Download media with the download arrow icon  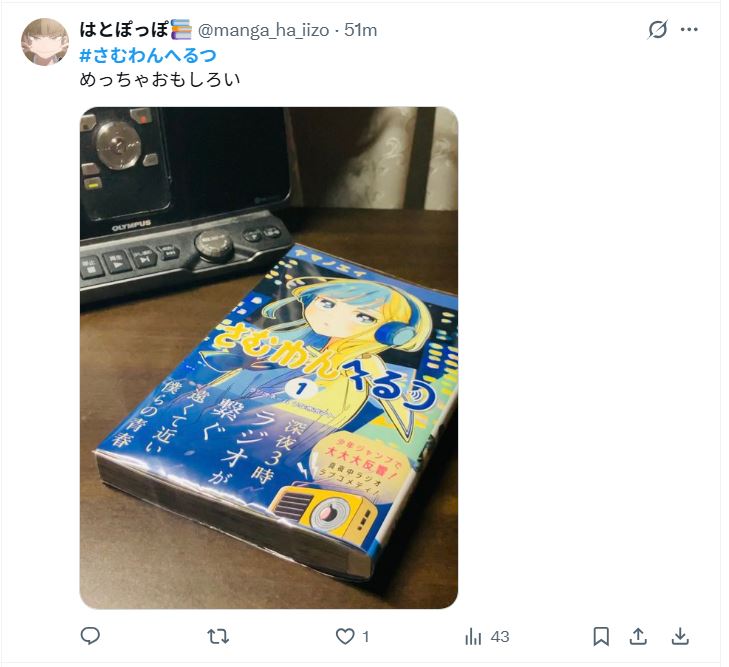pos(680,636)
